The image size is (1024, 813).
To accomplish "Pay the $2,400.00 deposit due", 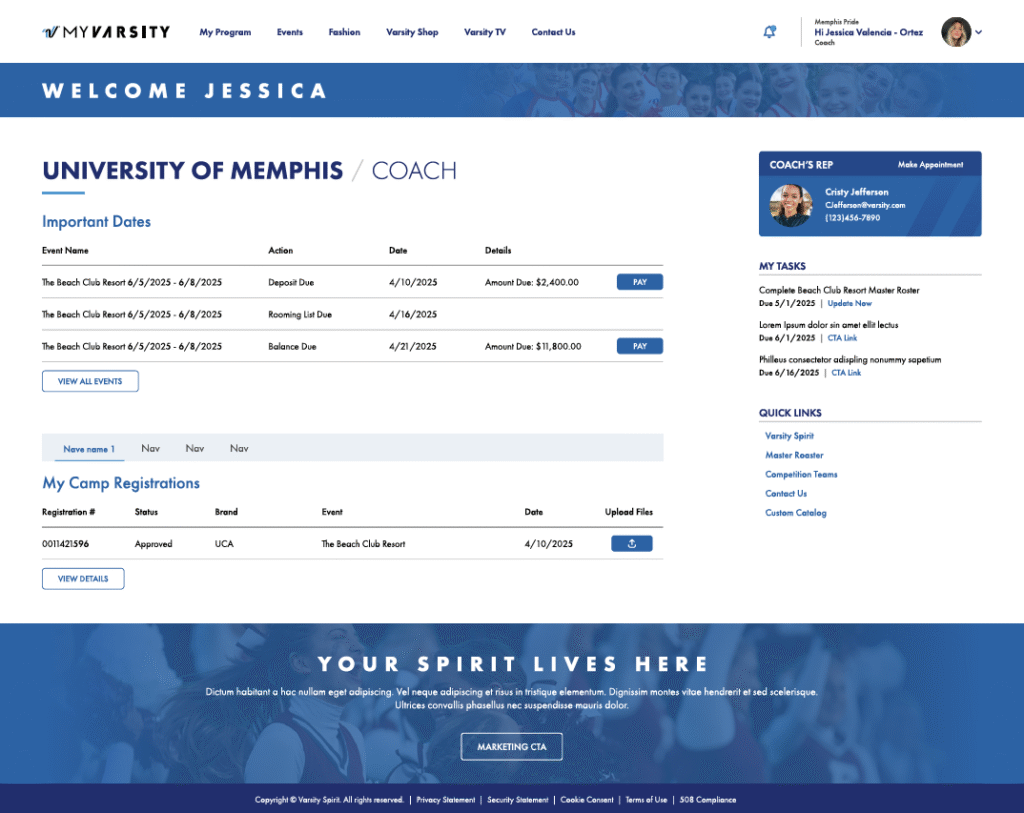I will [x=639, y=283].
